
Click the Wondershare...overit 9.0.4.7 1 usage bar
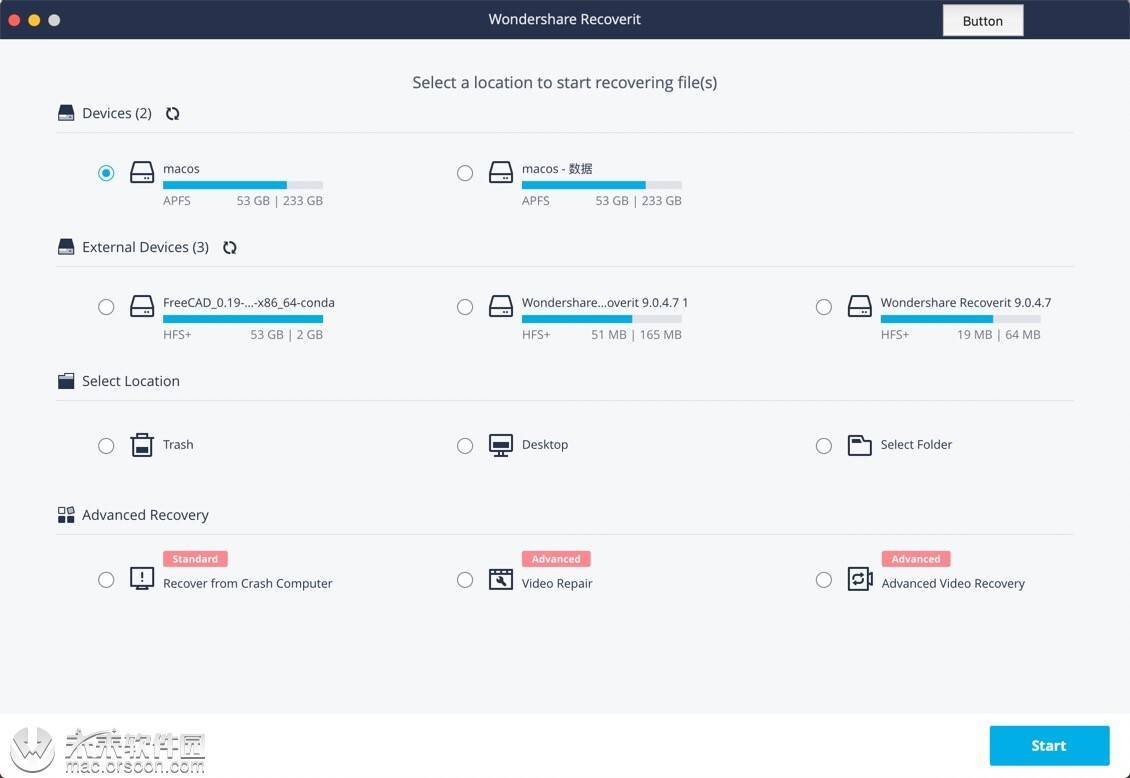602,319
